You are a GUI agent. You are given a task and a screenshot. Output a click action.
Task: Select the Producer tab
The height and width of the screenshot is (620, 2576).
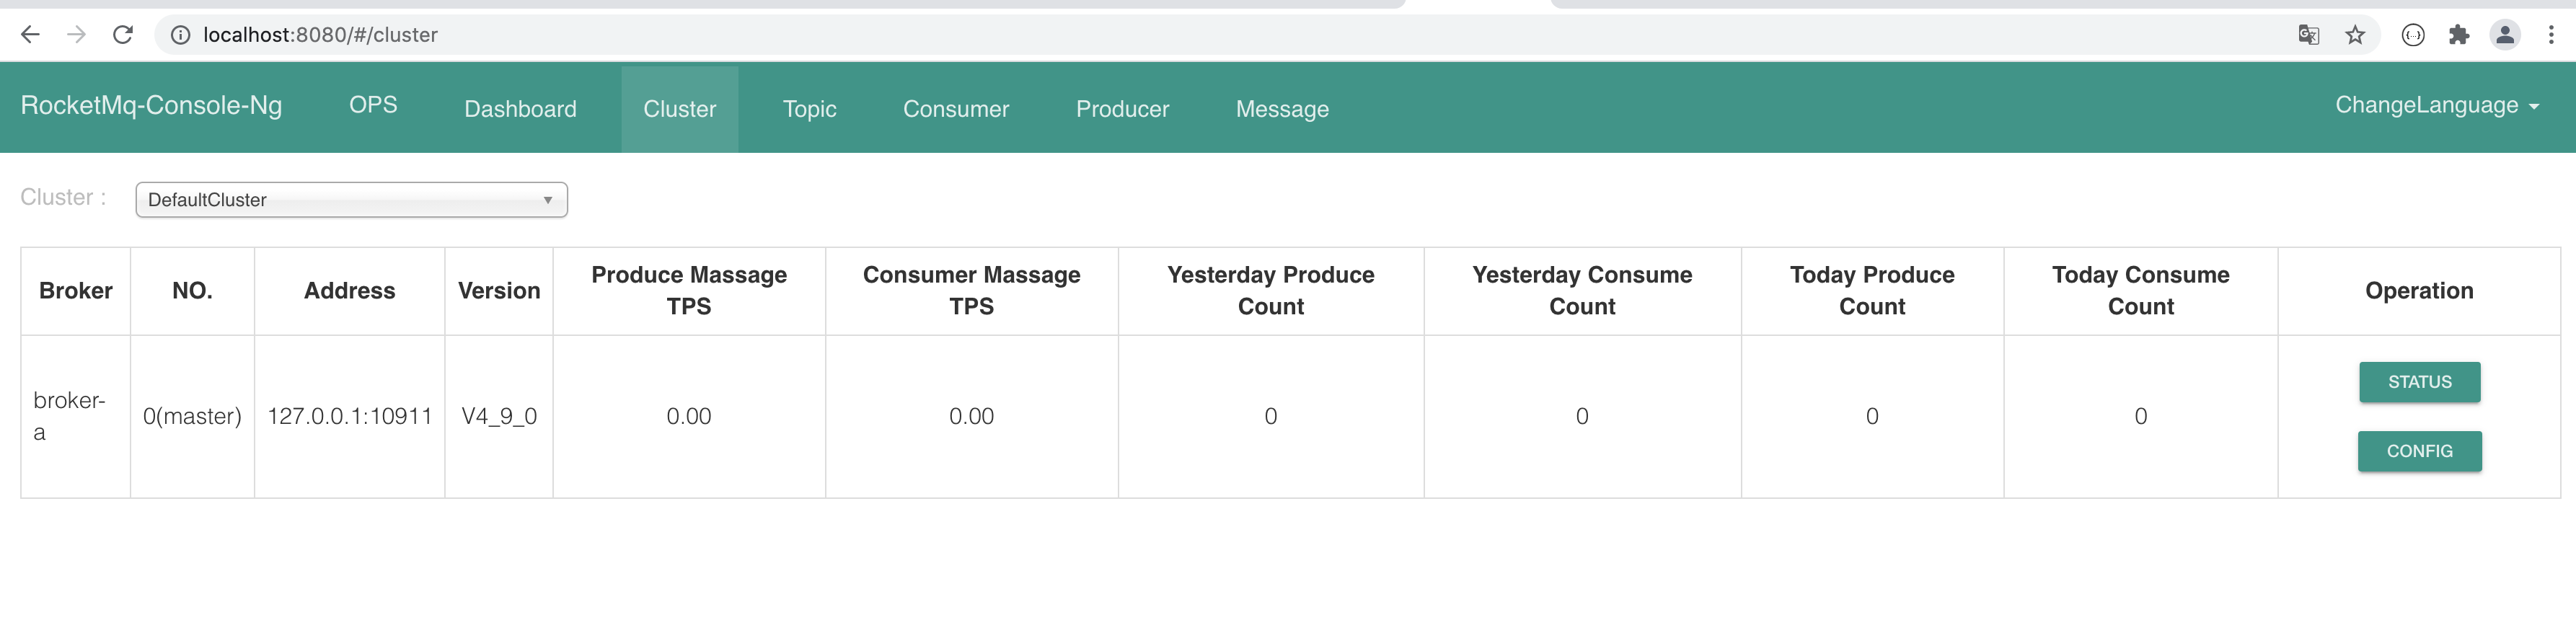(1122, 109)
